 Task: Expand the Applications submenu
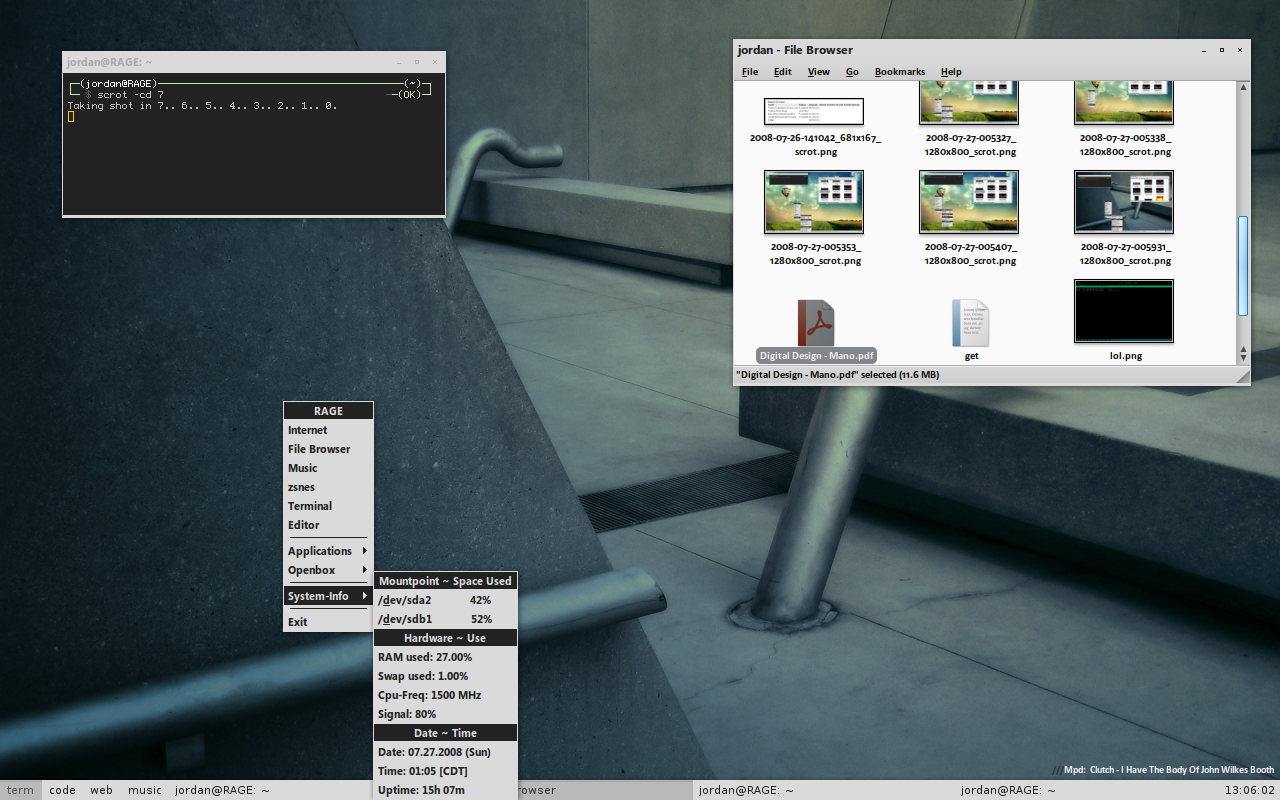[328, 551]
